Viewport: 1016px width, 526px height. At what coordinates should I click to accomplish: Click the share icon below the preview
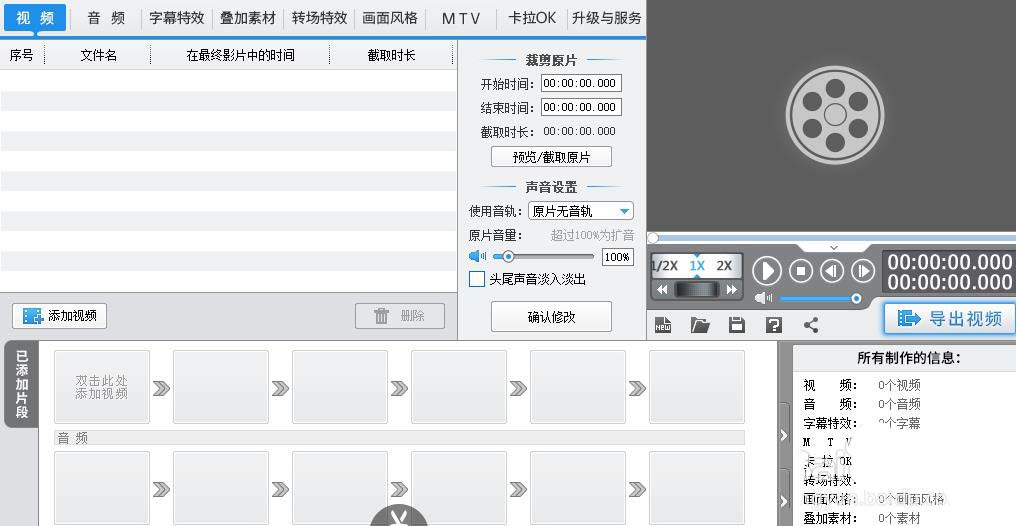coord(811,324)
